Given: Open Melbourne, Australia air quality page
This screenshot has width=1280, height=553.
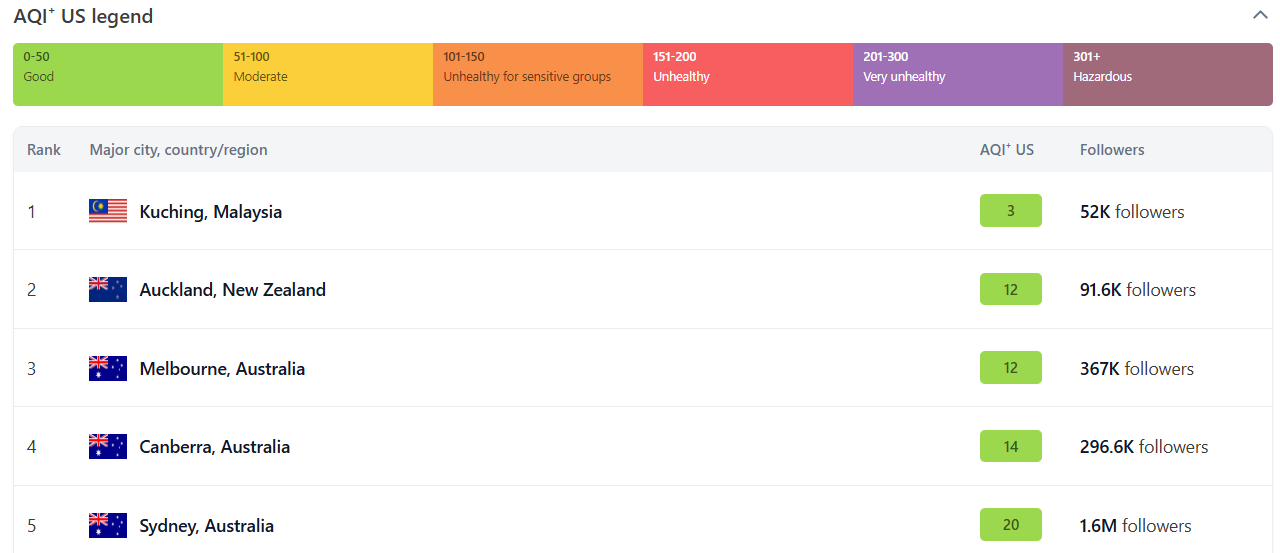Looking at the screenshot, I should [222, 369].
